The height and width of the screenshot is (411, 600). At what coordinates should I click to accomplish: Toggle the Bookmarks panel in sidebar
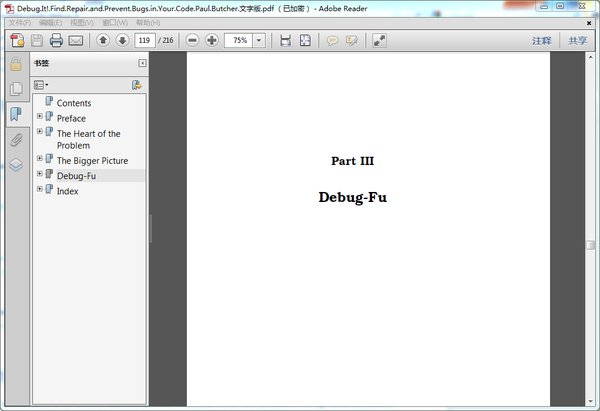pyautogui.click(x=16, y=114)
